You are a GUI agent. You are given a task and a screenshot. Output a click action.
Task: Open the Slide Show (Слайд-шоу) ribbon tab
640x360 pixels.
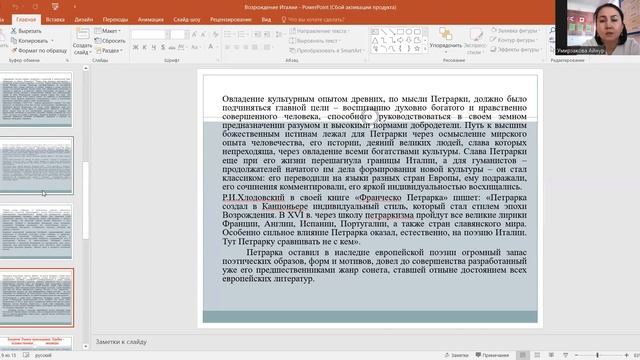[x=187, y=20]
